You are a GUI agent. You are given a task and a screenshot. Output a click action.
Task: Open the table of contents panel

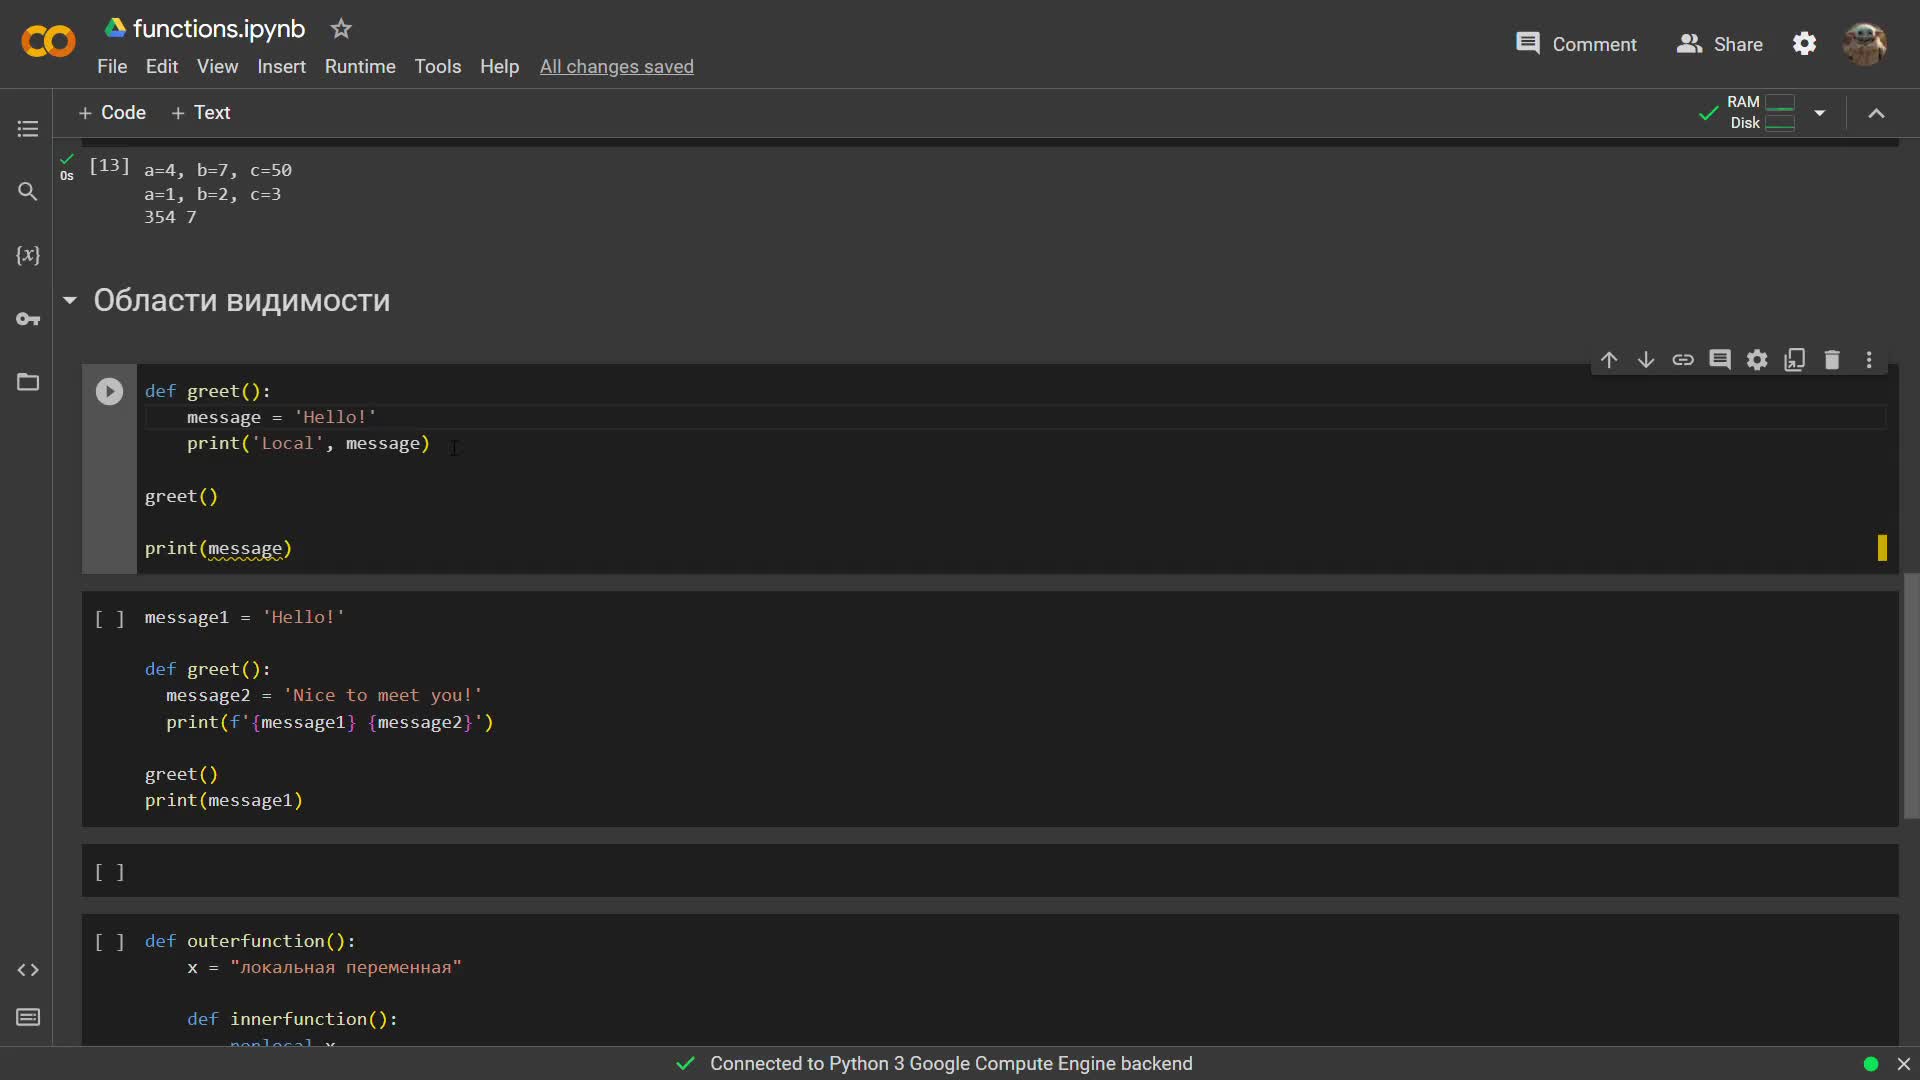coord(28,129)
